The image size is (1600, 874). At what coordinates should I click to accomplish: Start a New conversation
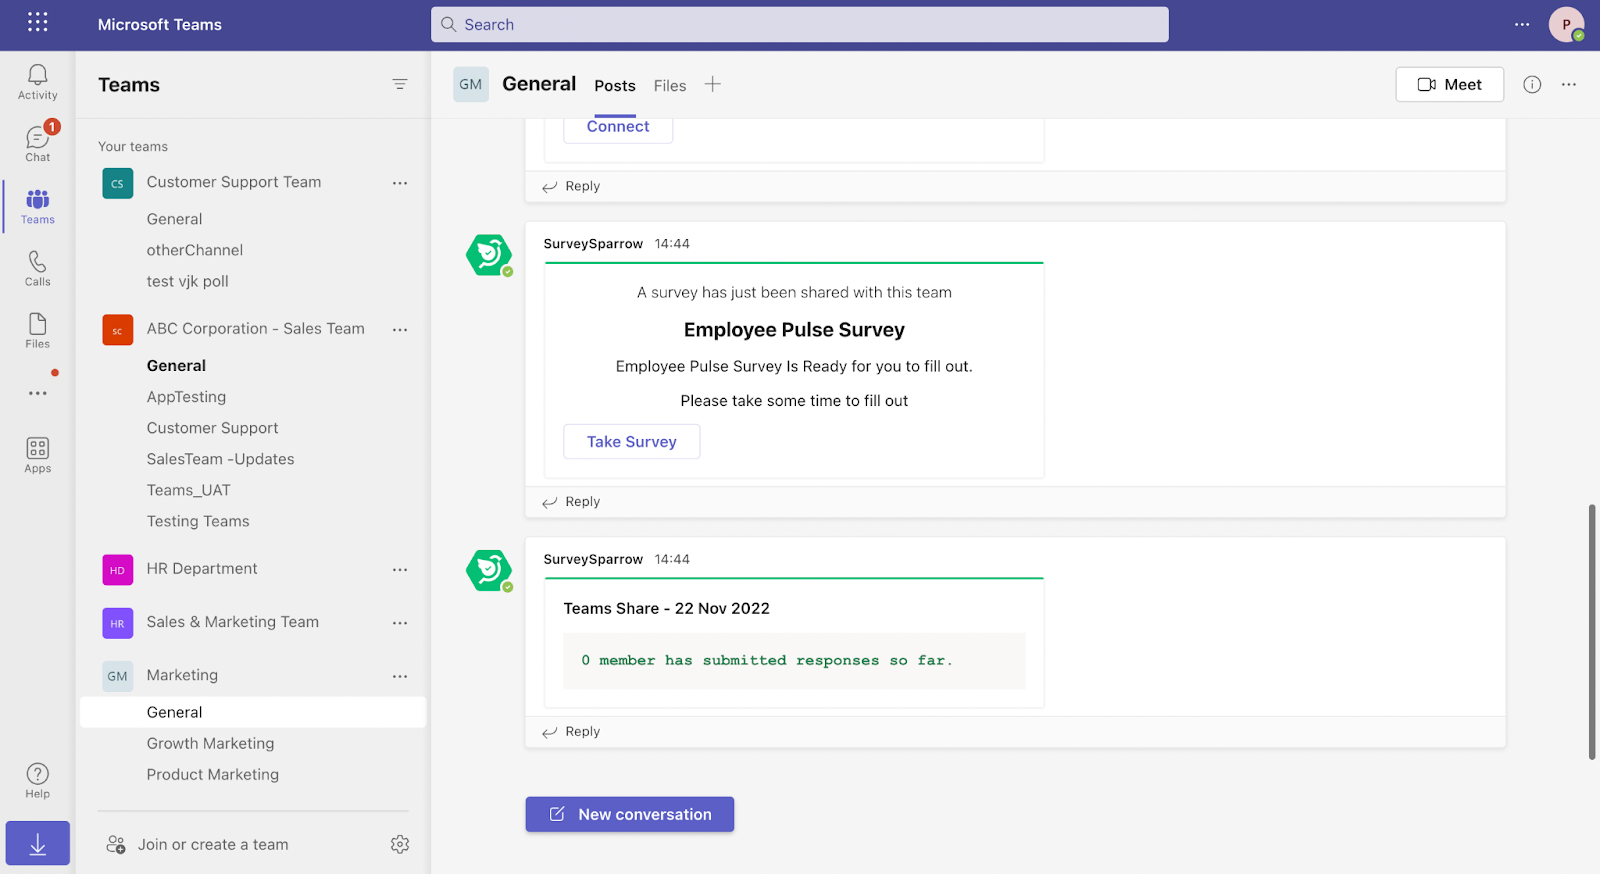[x=630, y=814]
